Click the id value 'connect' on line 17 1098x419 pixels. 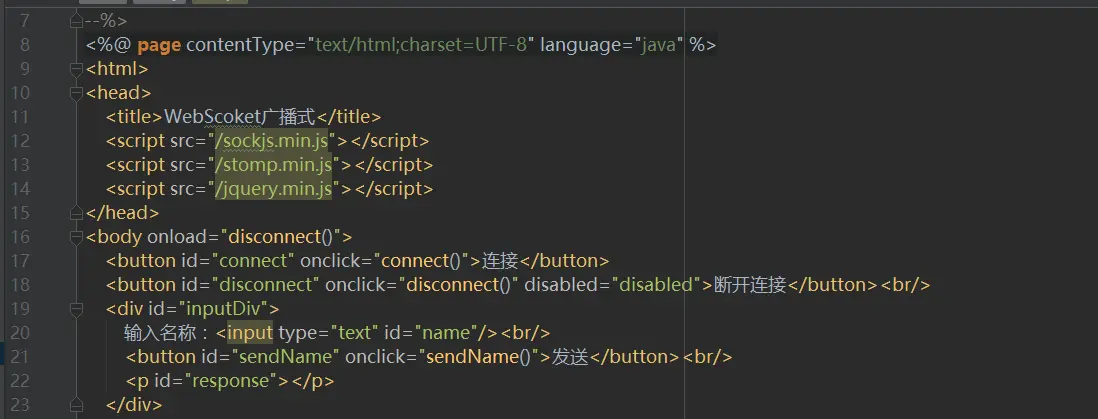(x=253, y=261)
